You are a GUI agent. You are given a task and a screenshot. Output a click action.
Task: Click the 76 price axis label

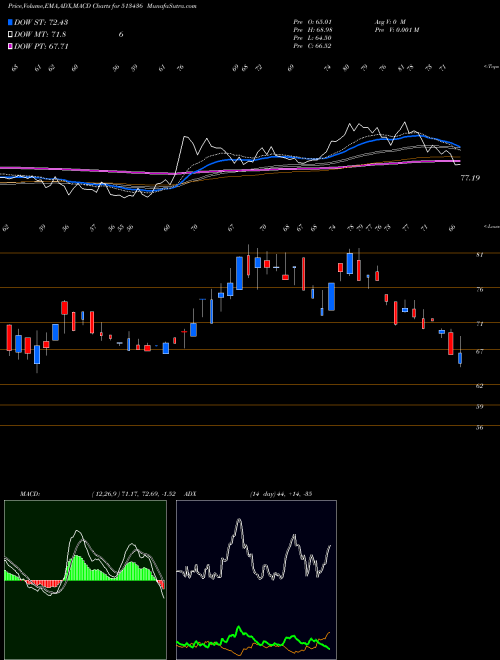tap(479, 290)
